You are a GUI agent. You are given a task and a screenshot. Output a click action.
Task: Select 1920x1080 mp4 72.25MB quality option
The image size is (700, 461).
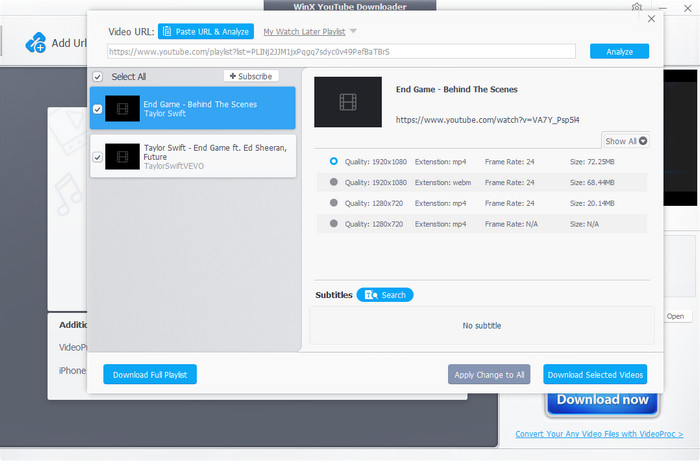pyautogui.click(x=333, y=161)
